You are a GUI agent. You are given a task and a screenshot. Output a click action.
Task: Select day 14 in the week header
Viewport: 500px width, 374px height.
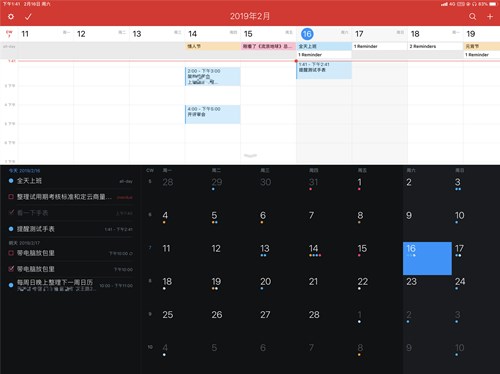coord(192,34)
